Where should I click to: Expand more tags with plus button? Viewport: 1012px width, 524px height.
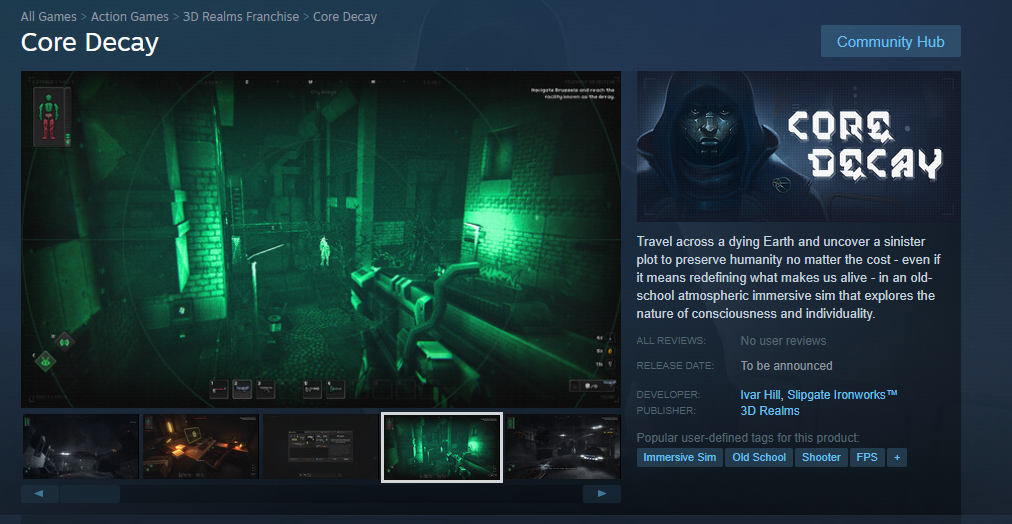(896, 457)
